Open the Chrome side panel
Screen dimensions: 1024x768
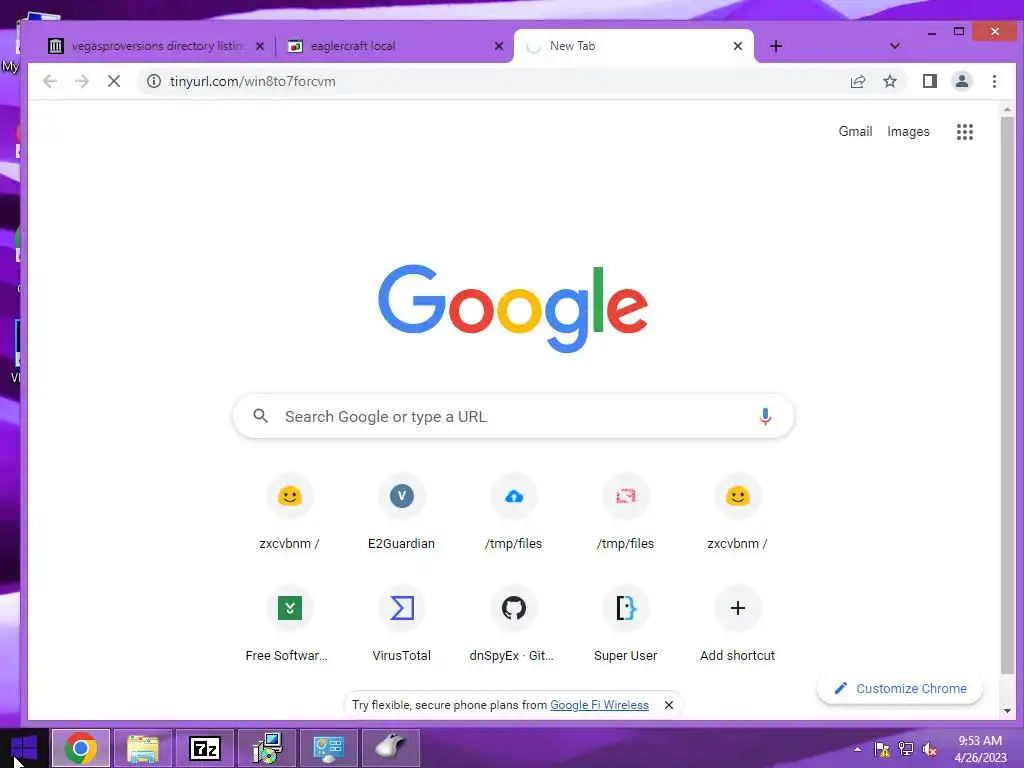(x=929, y=81)
